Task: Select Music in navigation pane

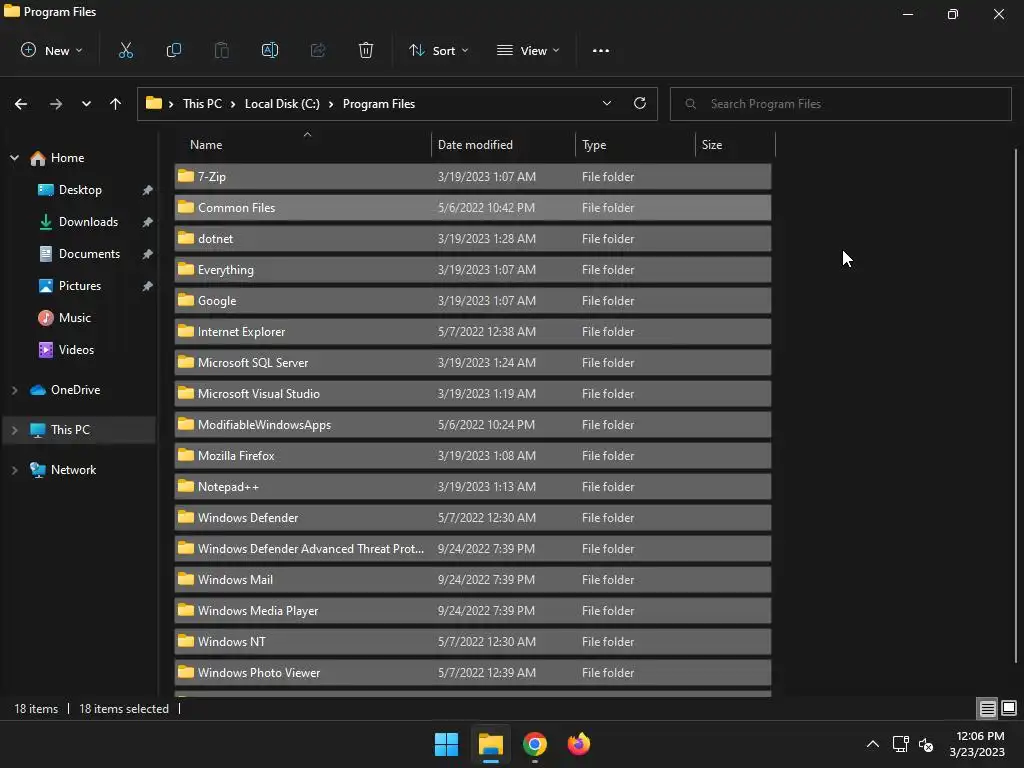Action: coord(74,318)
